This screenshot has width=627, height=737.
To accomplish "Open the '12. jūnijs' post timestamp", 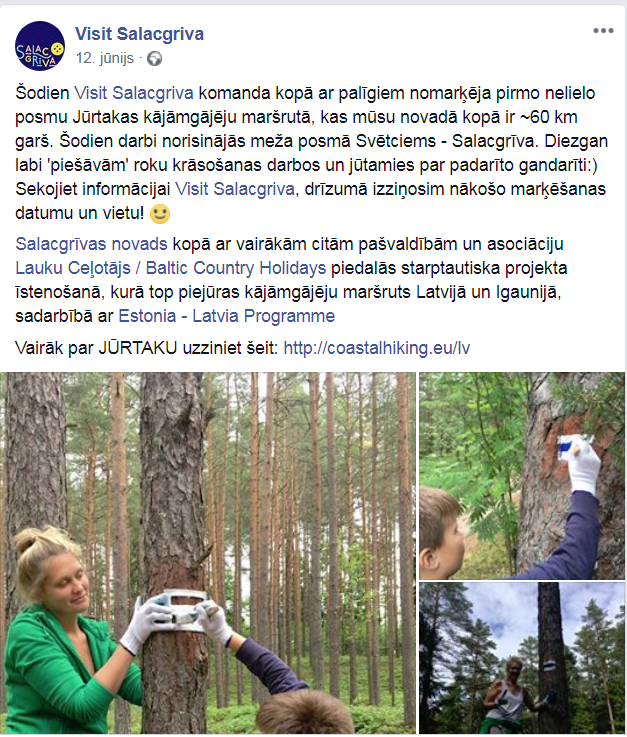I will 105,58.
